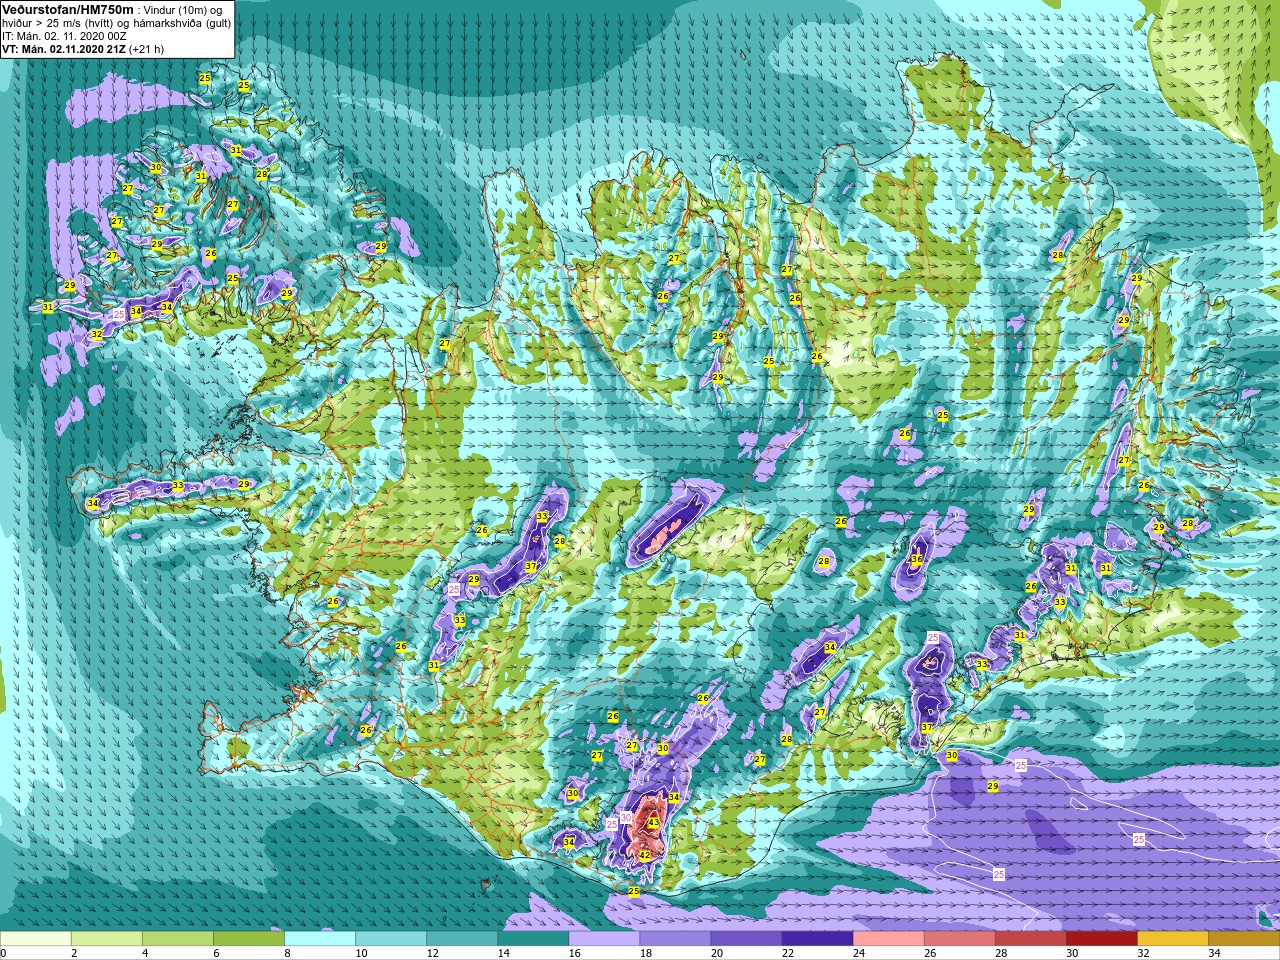Pick the 10–12 m/s turquoise legend swatch

click(391, 939)
